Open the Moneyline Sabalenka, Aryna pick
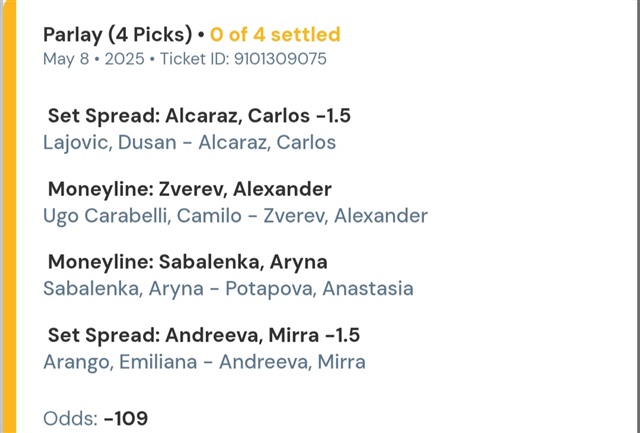Image resolution: width=640 pixels, height=433 pixels. pyautogui.click(x=188, y=262)
